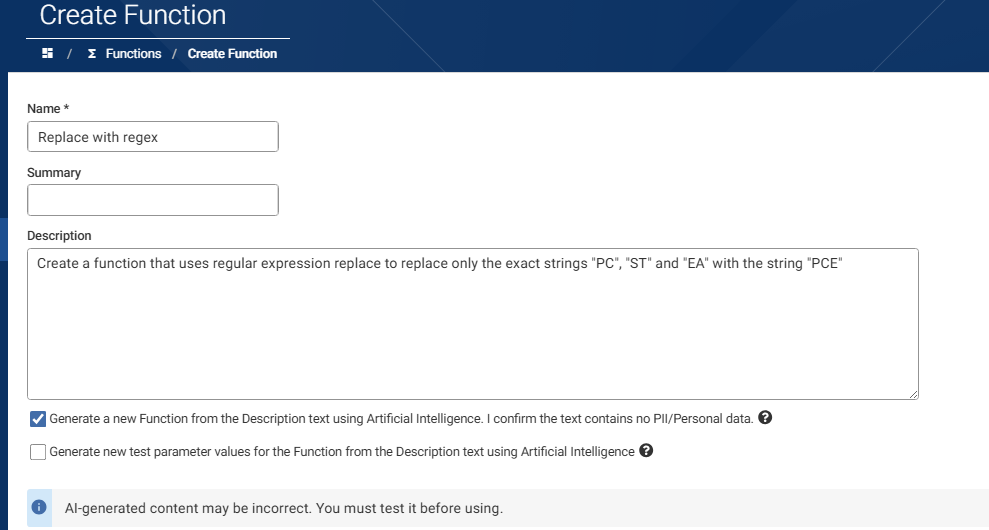Click the Create Function page heading
989x530 pixels.
click(x=132, y=15)
